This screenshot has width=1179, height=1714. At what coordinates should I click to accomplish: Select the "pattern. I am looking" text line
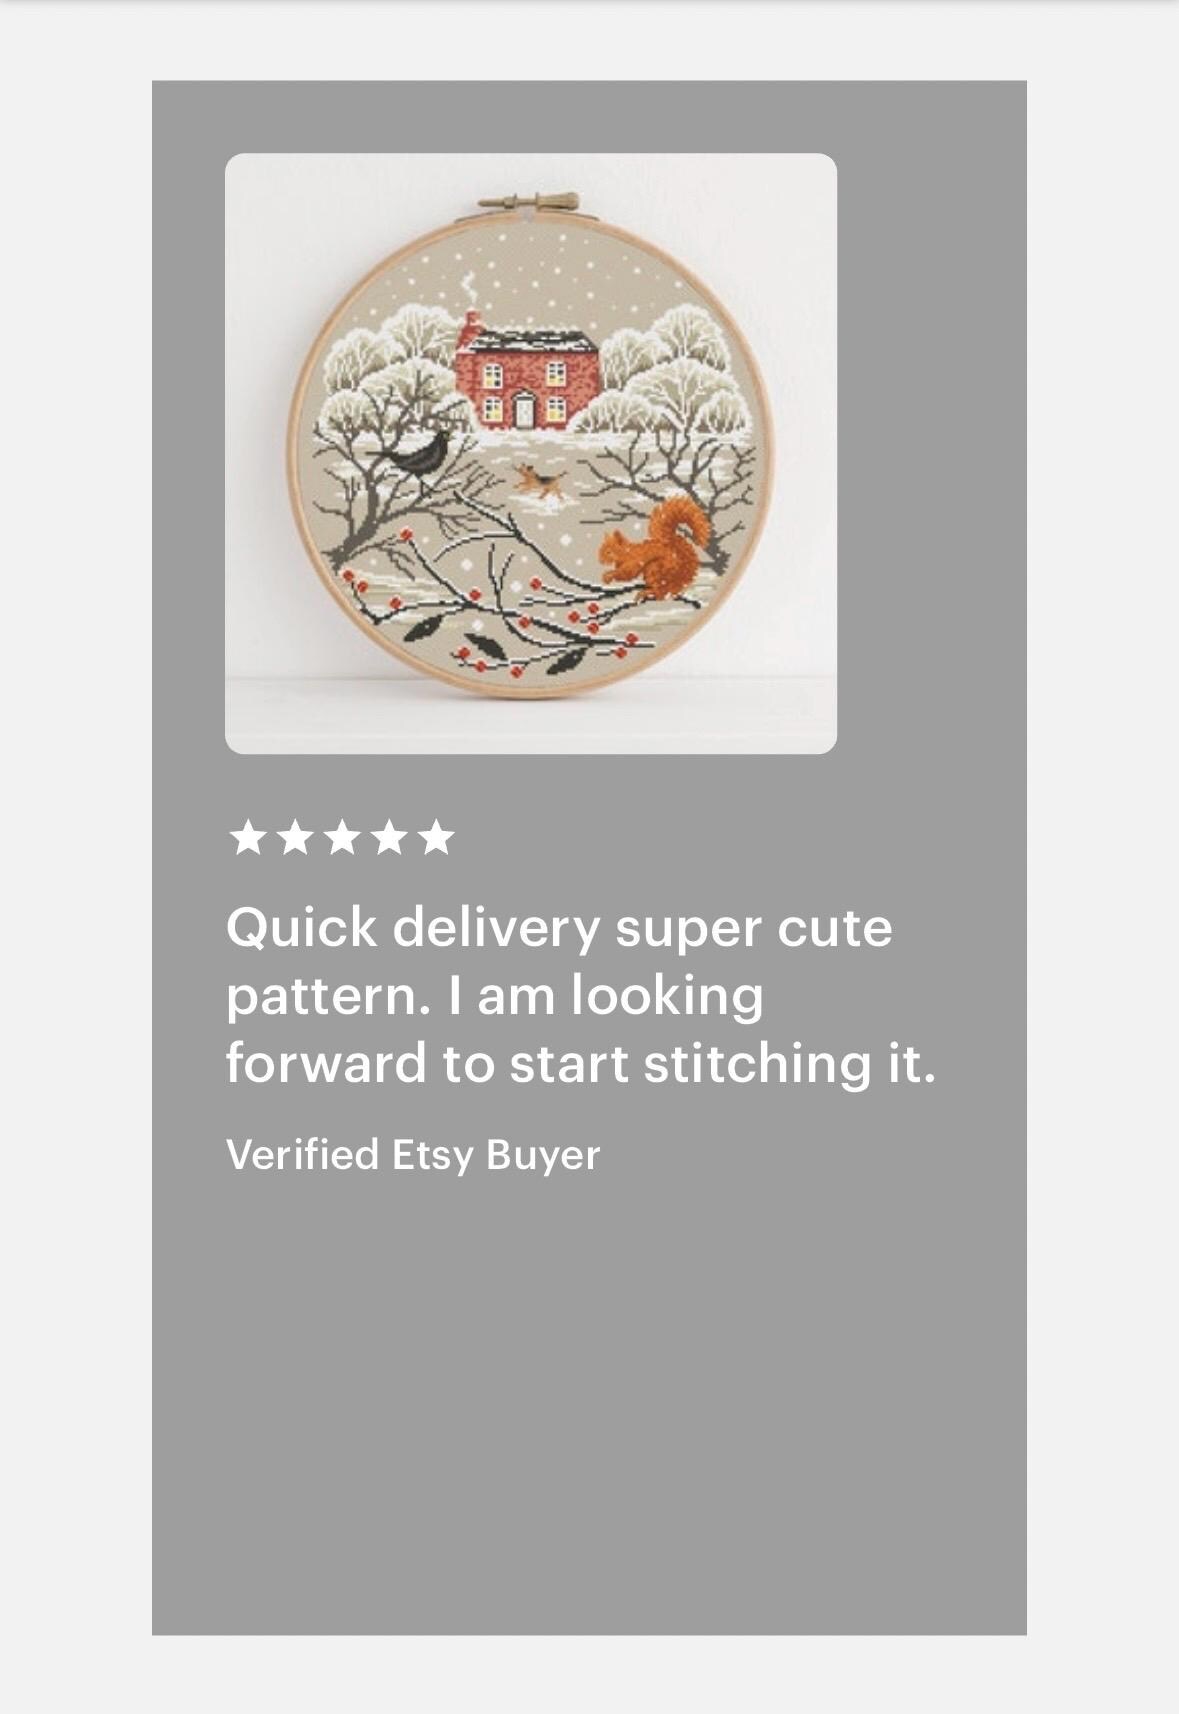(495, 997)
